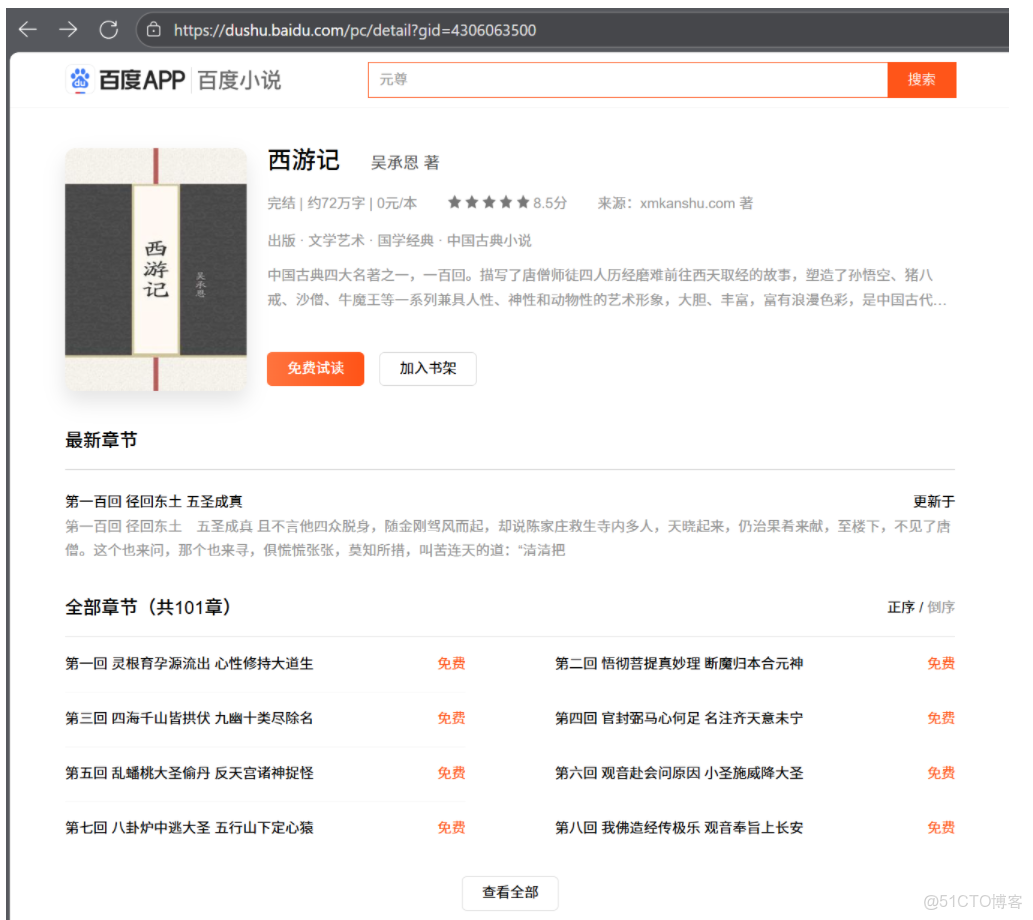
Task: Click the 加入书架 button
Action: (x=428, y=369)
